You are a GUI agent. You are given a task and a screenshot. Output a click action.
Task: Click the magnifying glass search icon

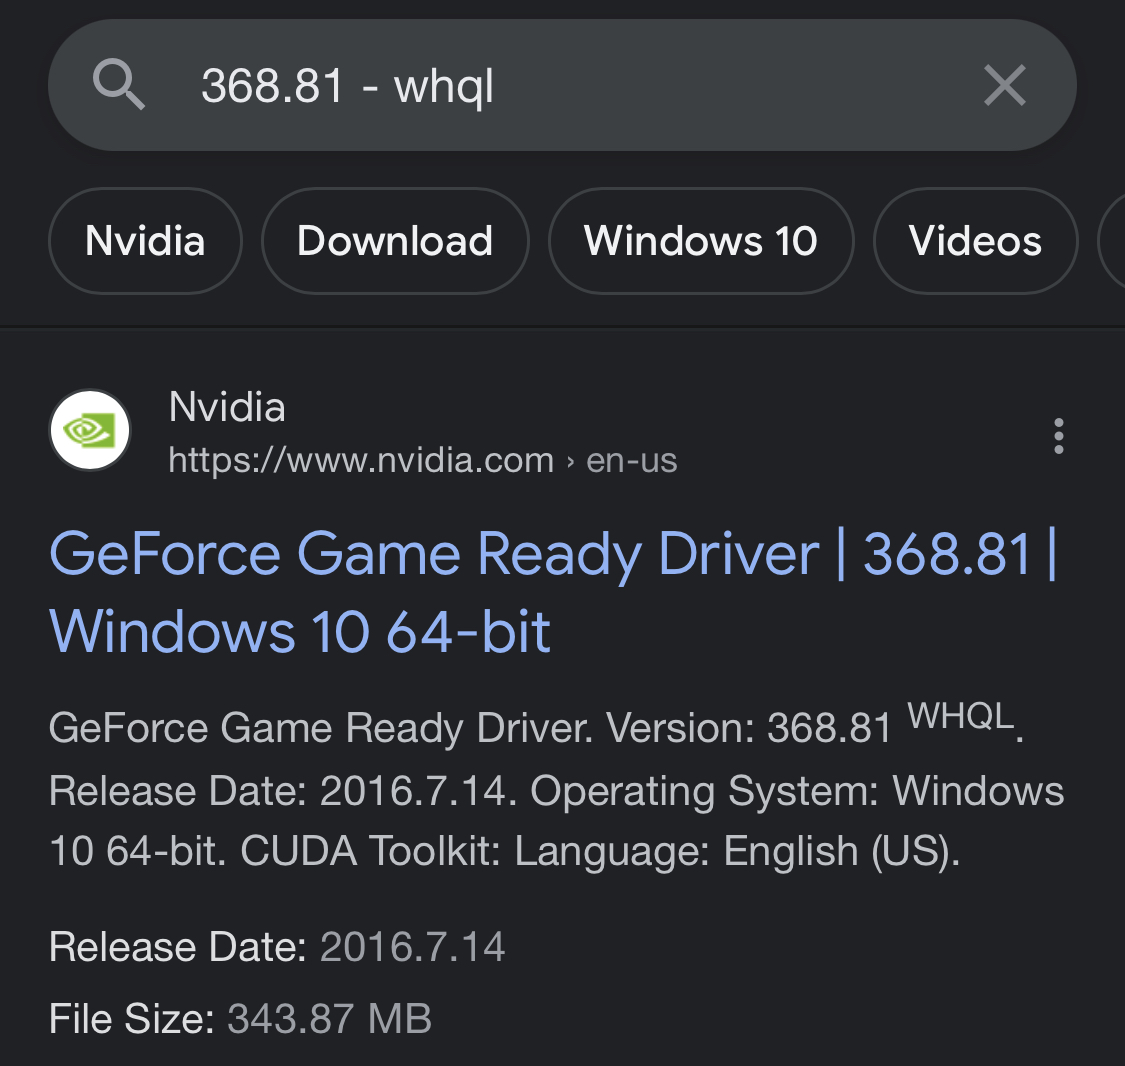119,84
